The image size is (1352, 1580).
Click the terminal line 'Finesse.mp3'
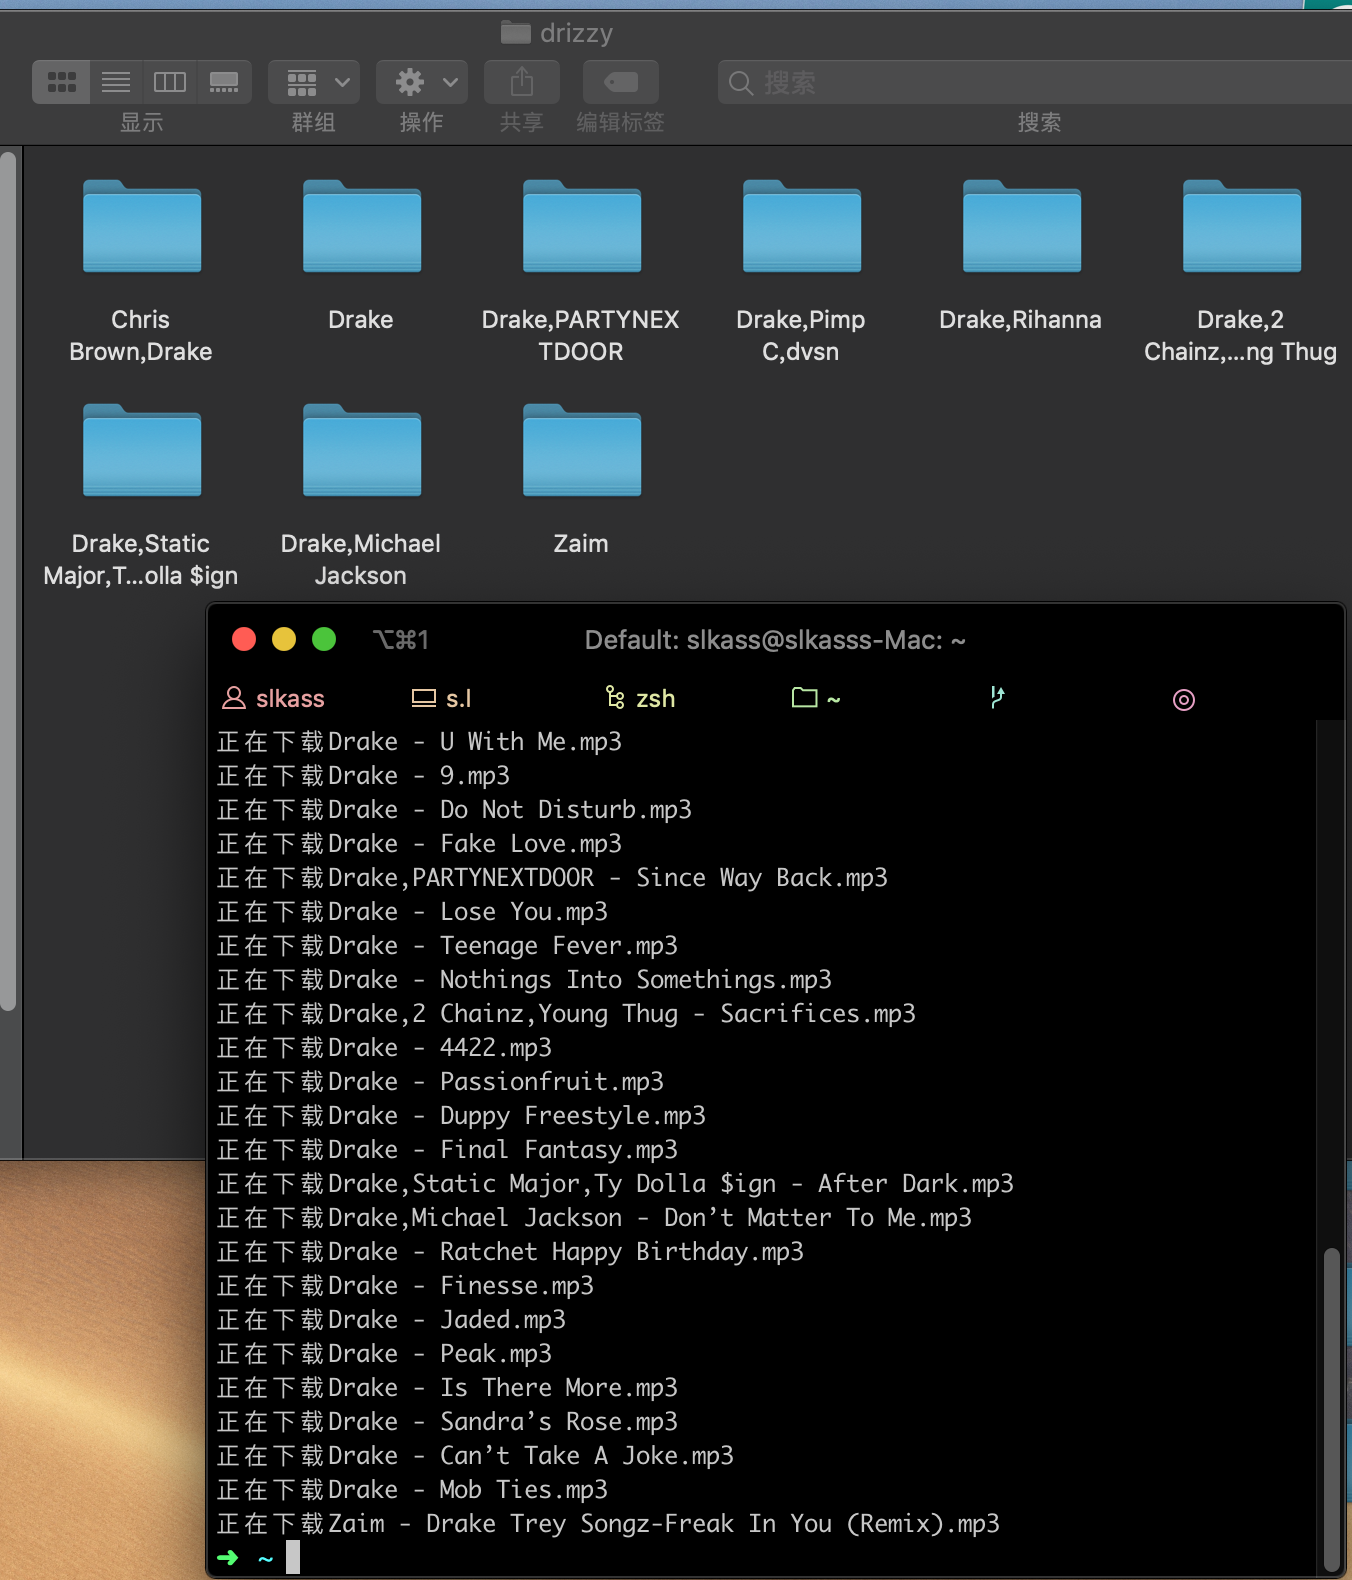(405, 1286)
